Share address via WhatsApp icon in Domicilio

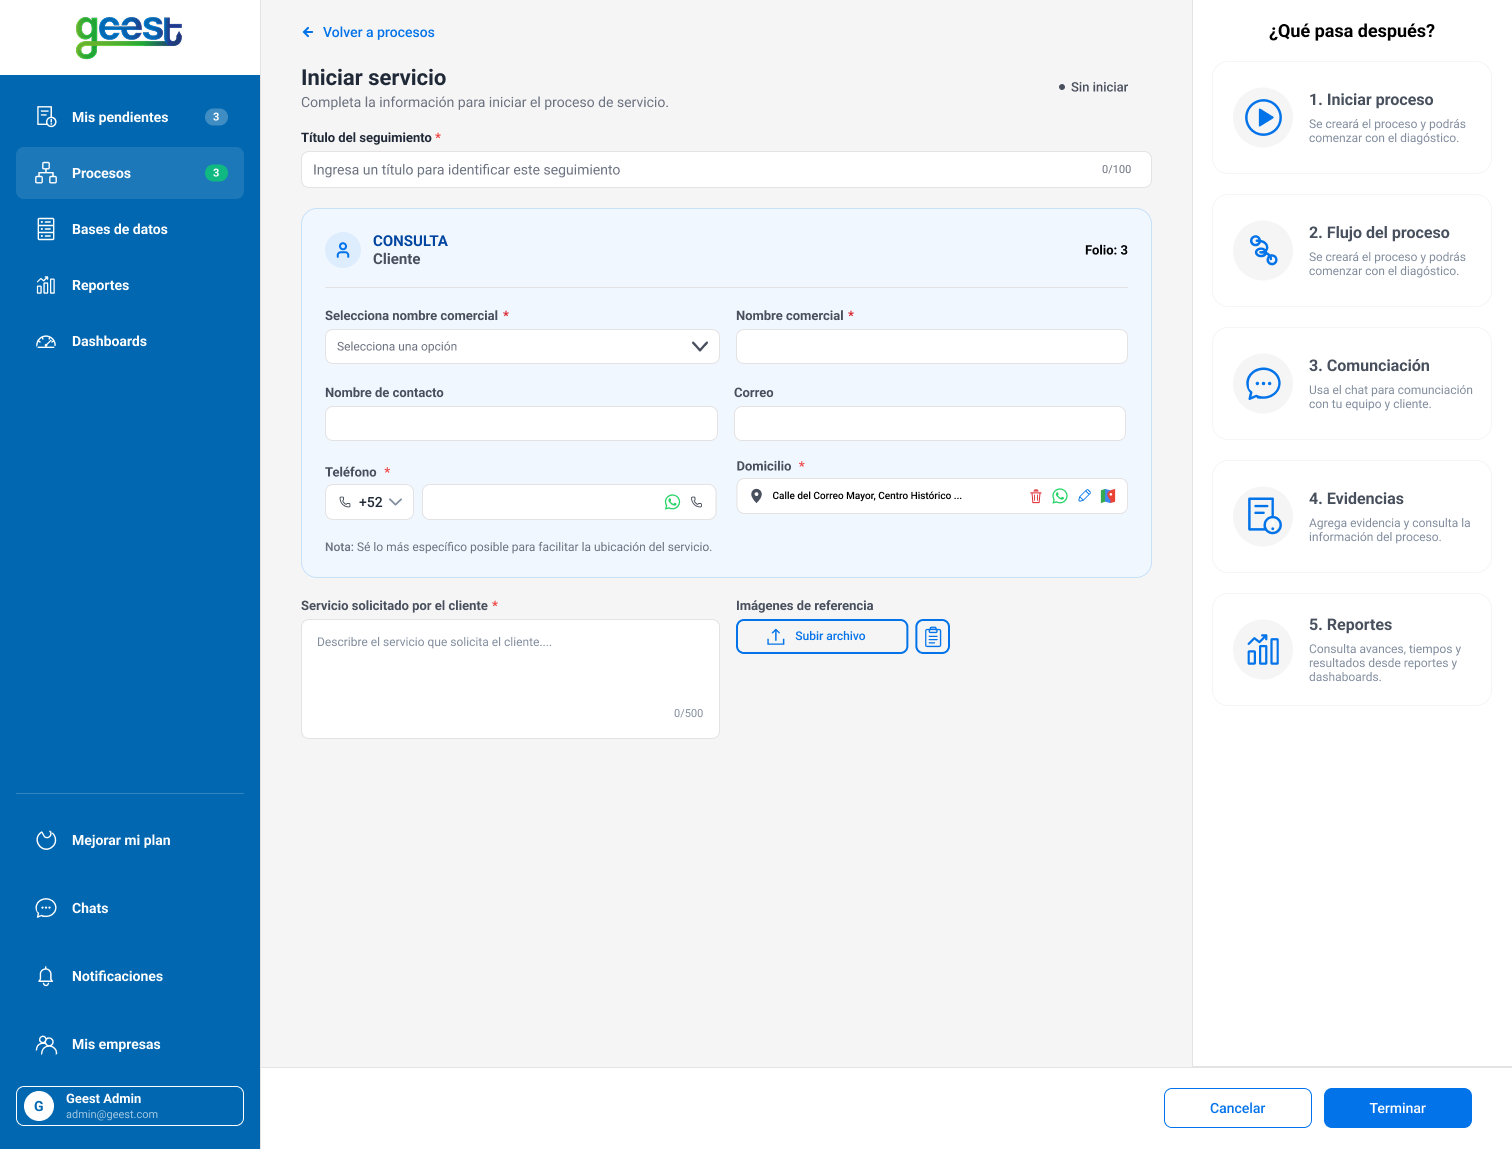[x=1060, y=496]
